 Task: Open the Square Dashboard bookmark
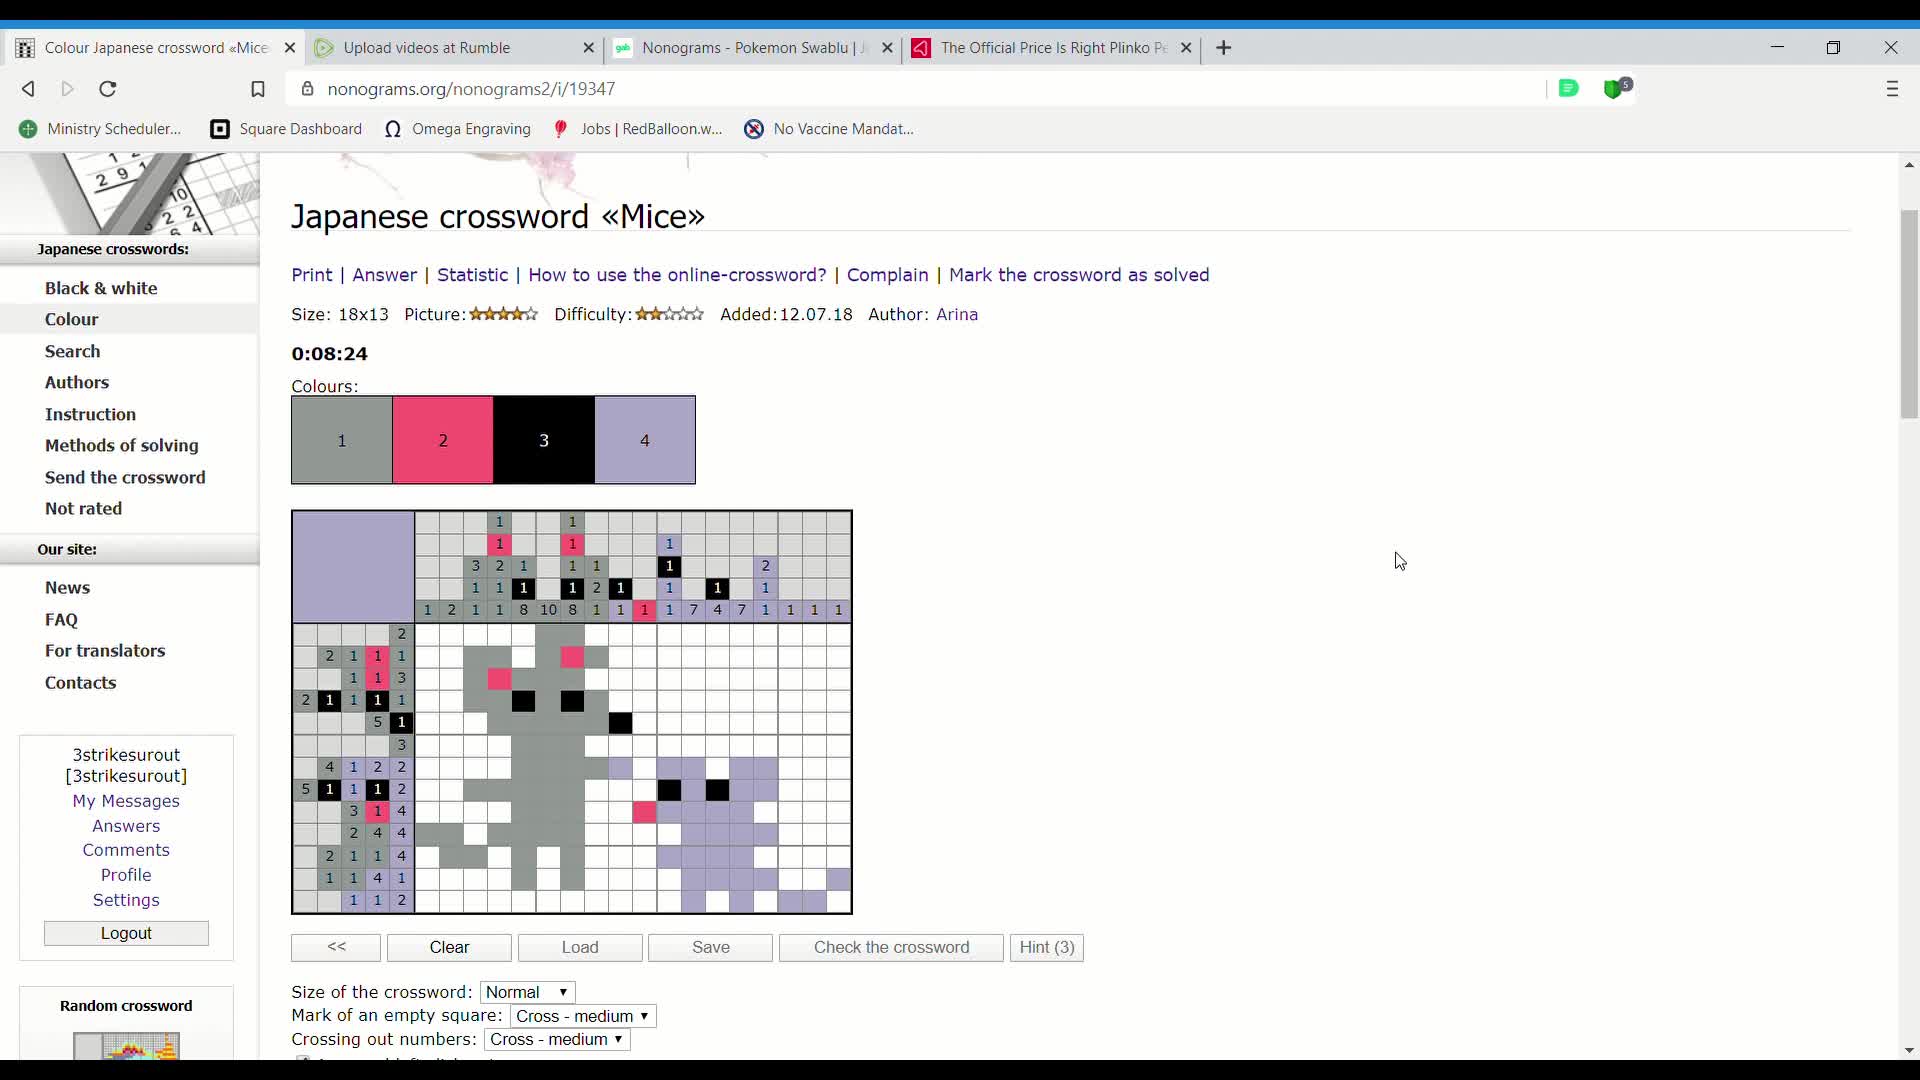[286, 128]
